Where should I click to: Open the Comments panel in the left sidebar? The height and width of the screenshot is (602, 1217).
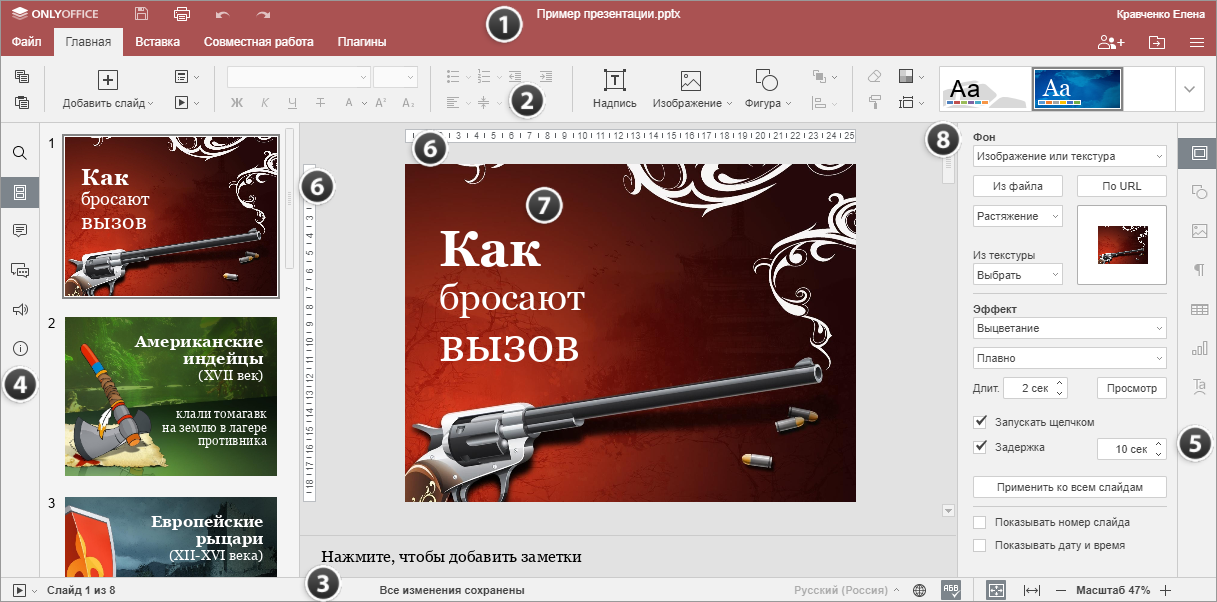[x=20, y=231]
